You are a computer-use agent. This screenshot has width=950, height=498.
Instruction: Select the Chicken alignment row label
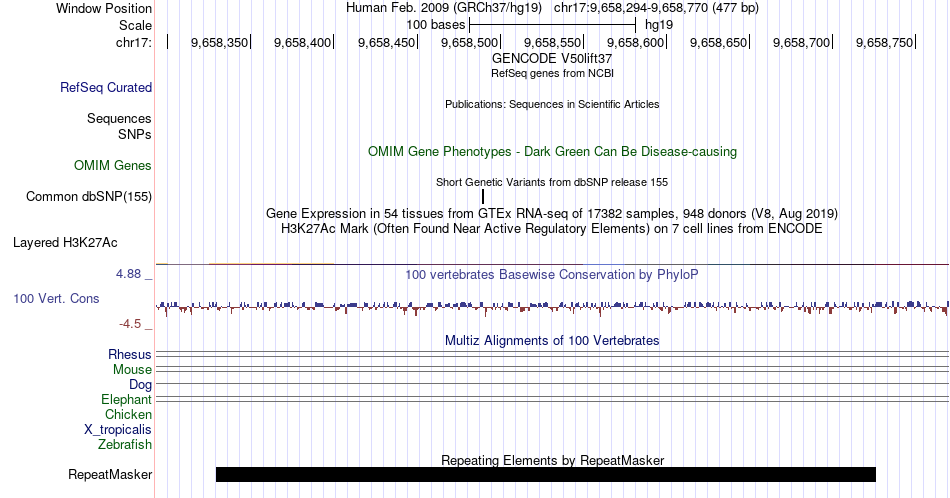(128, 414)
